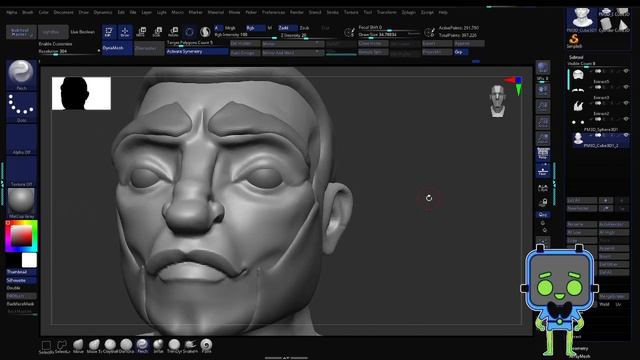This screenshot has height=360, width=640.
Task: Select the black main color swatch
Action: point(14,260)
